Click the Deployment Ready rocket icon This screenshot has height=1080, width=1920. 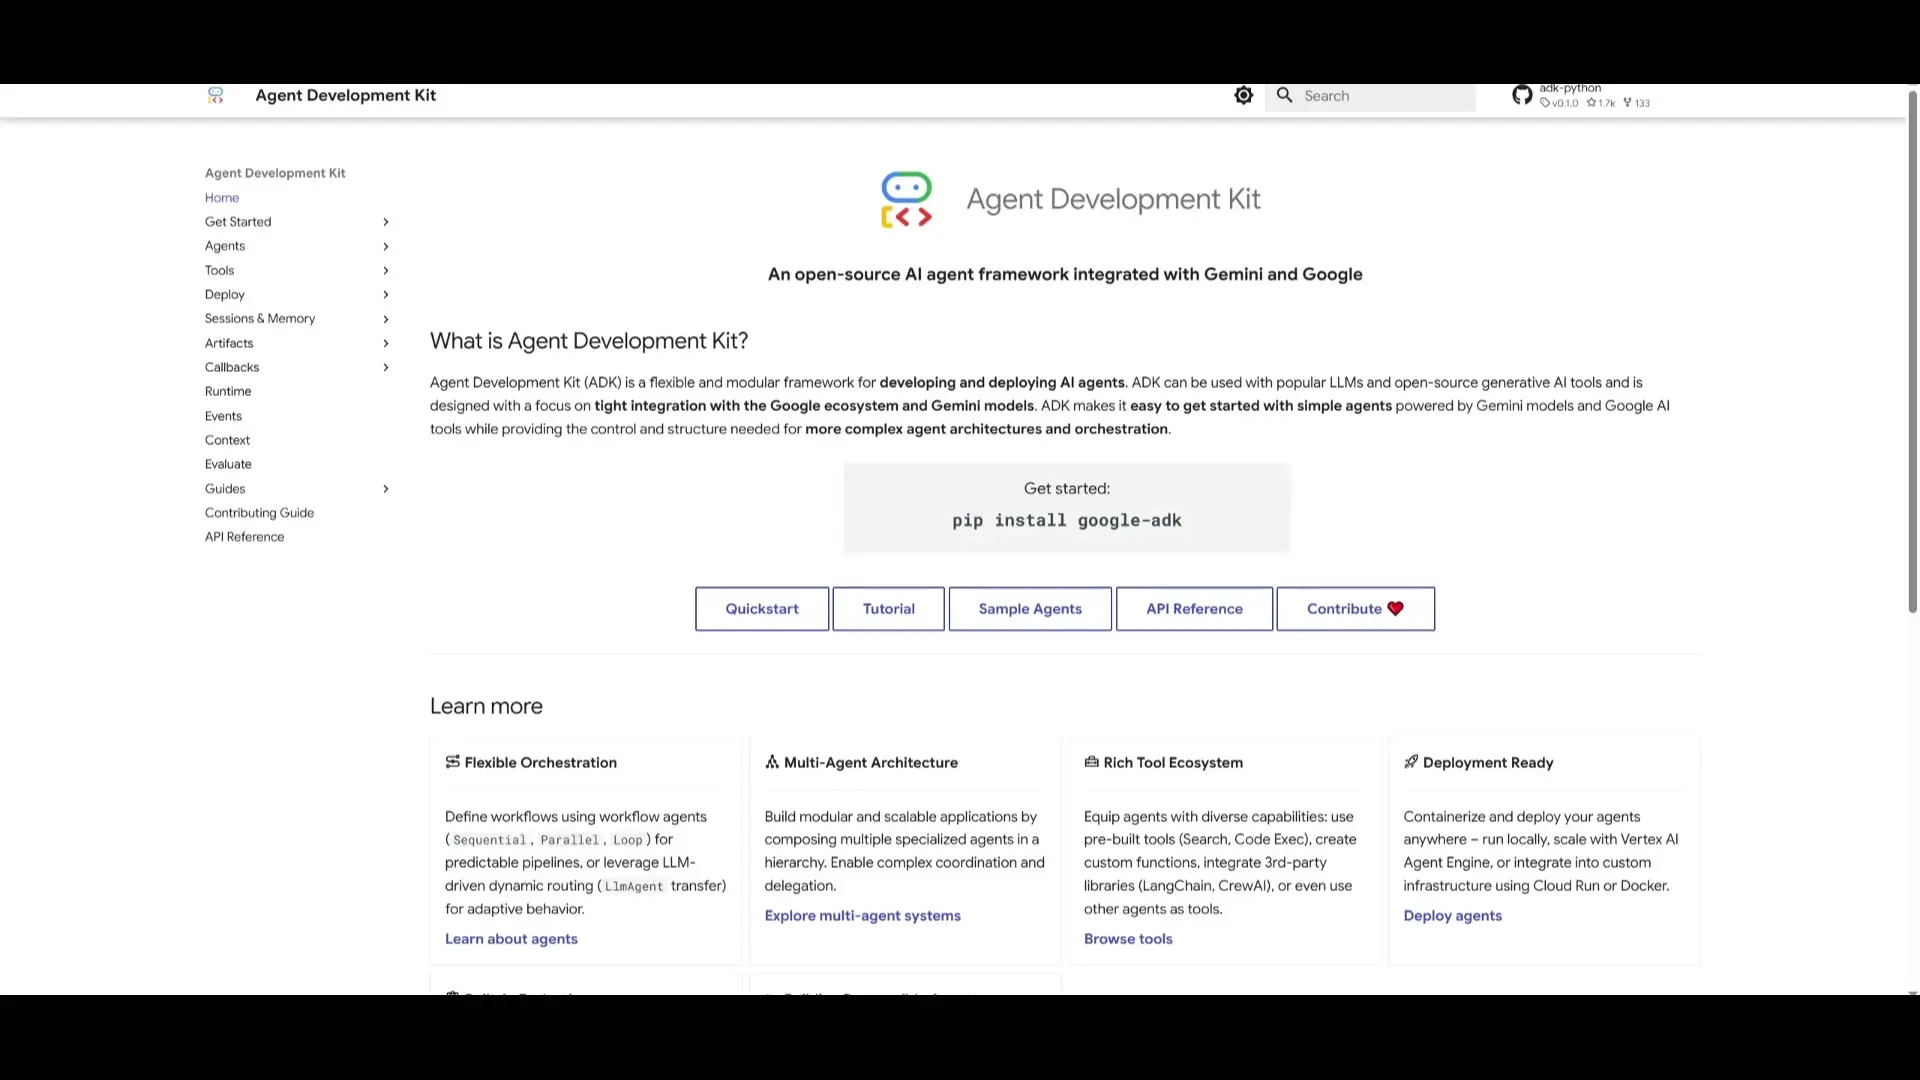pos(1411,762)
